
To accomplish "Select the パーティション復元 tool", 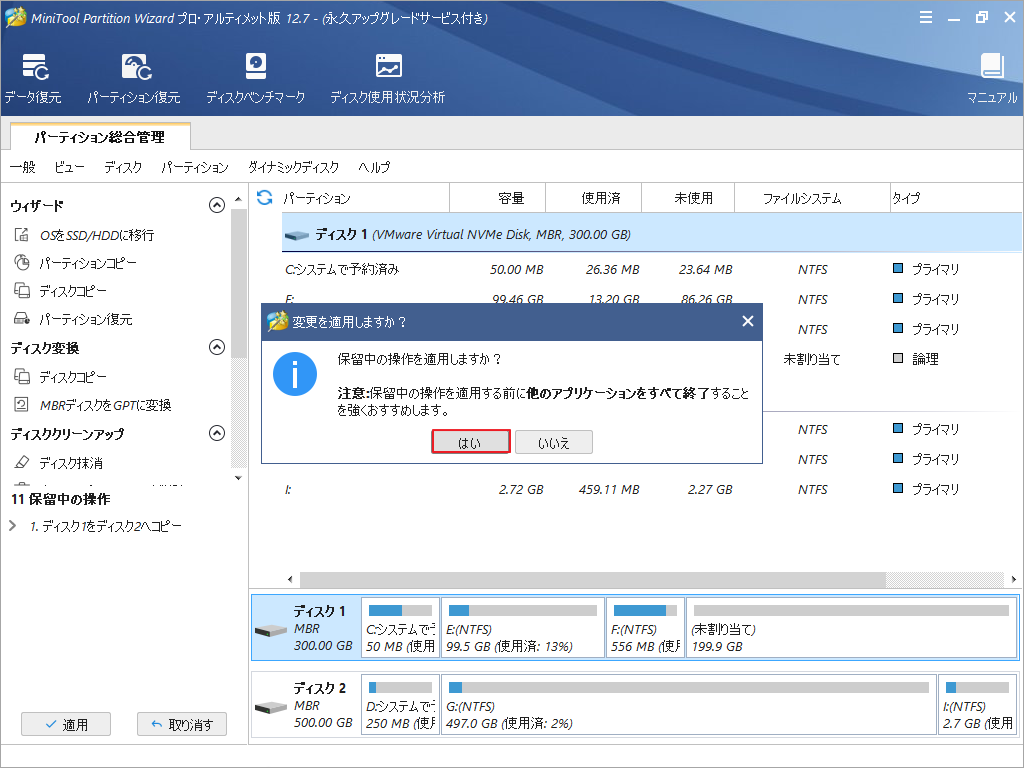I will coord(135,77).
